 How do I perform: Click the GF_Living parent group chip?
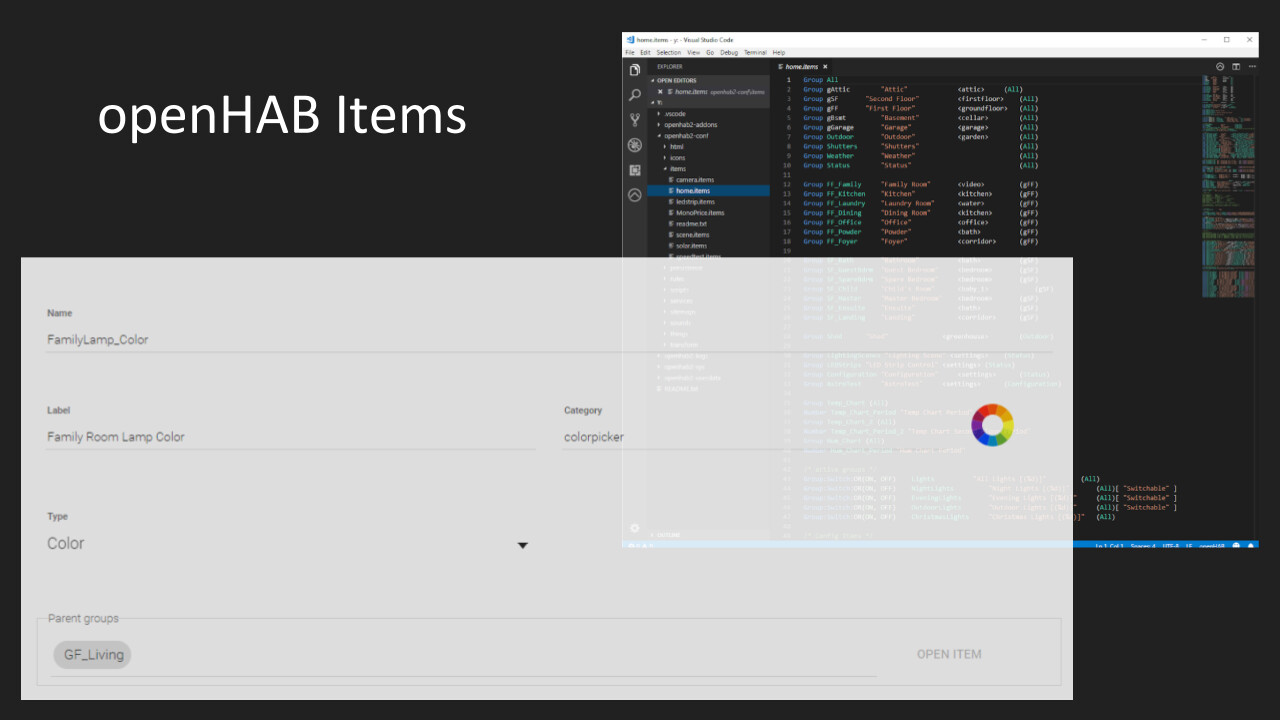click(x=93, y=655)
